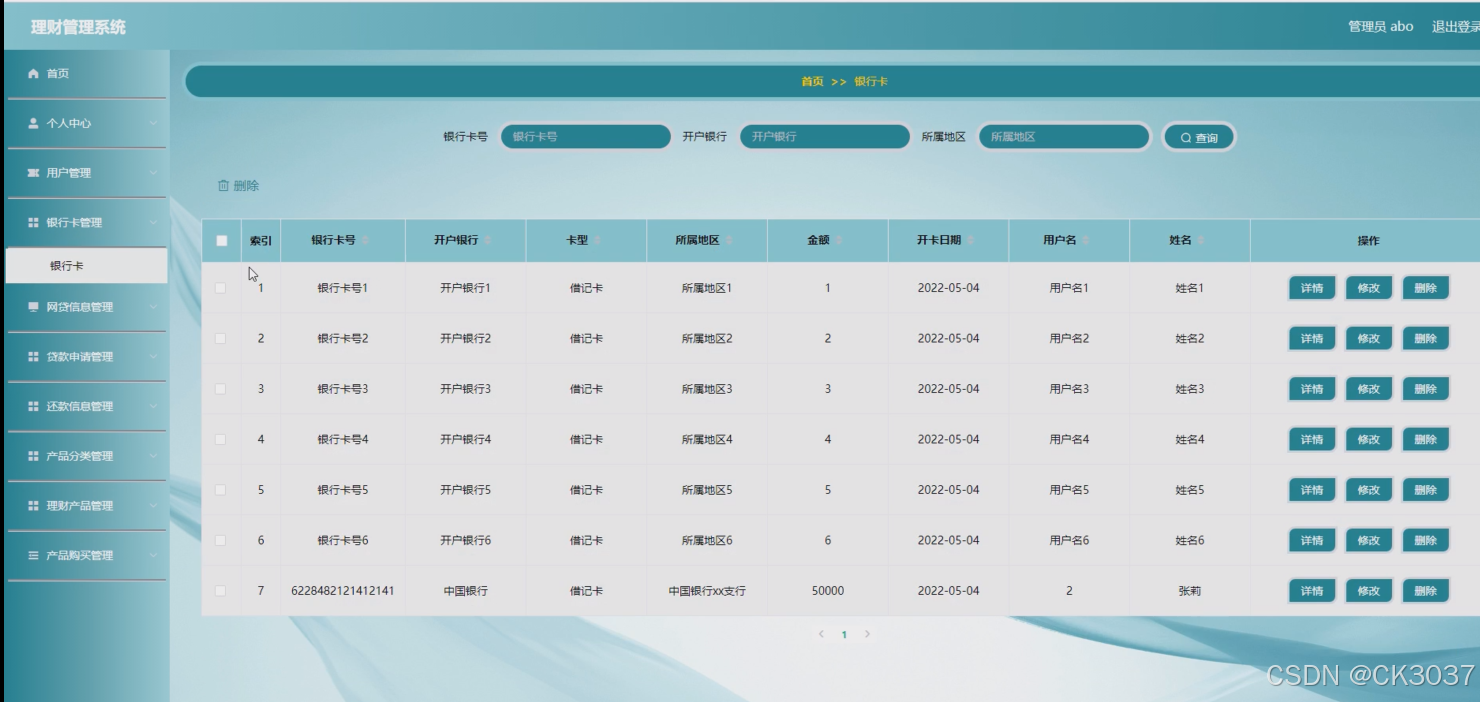
Task: Expand 贷款申请管理 via its chevron
Action: click(x=153, y=357)
